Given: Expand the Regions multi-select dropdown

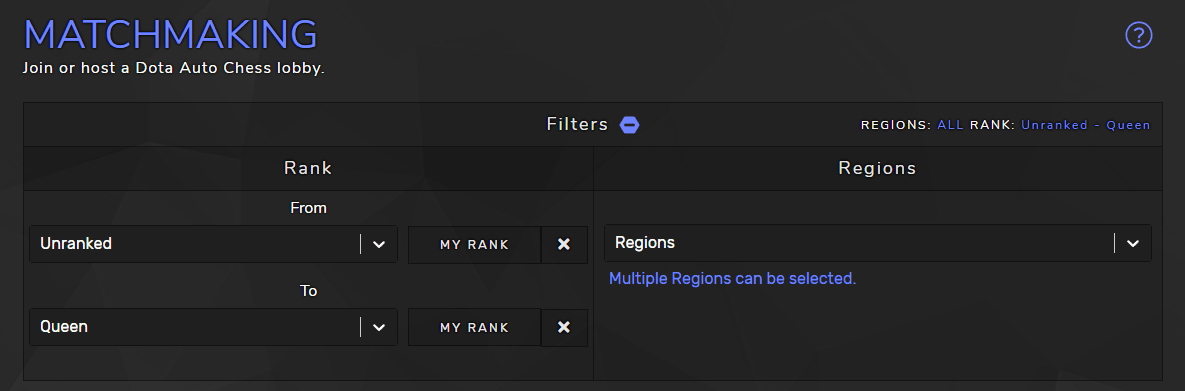Looking at the screenshot, I should (x=877, y=243).
